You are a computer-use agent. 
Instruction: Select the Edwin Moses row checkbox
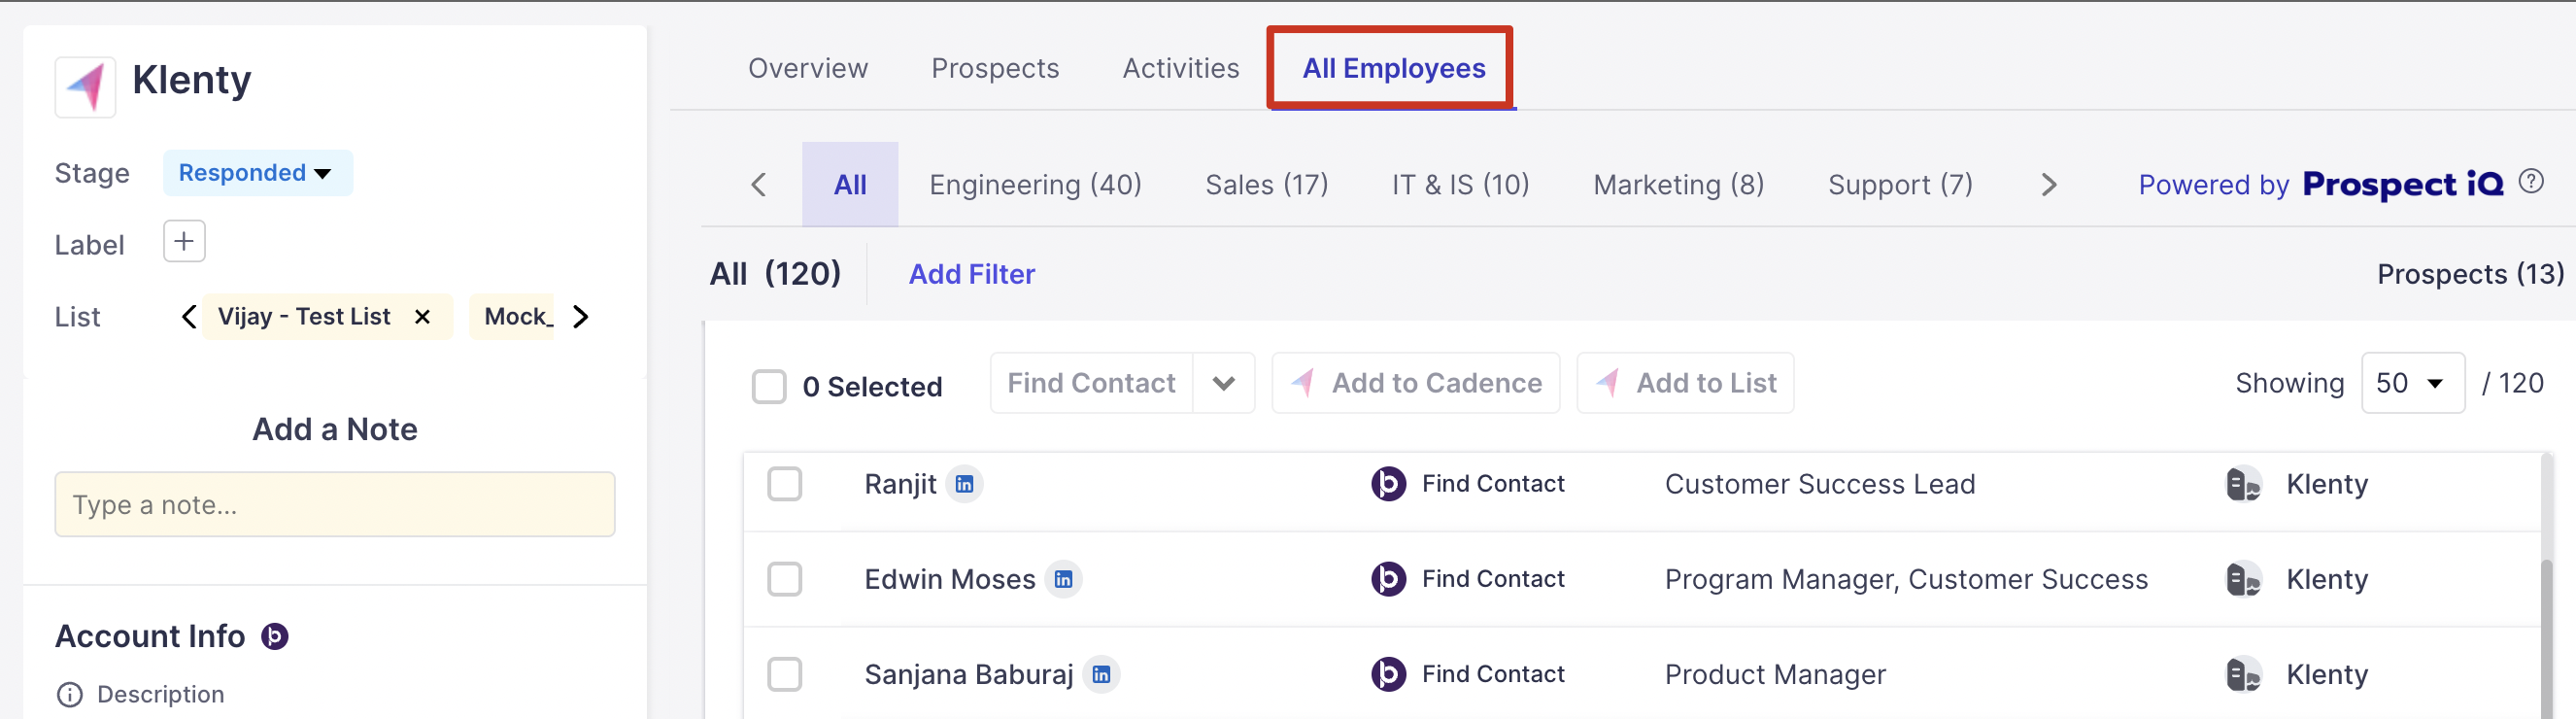pos(785,579)
